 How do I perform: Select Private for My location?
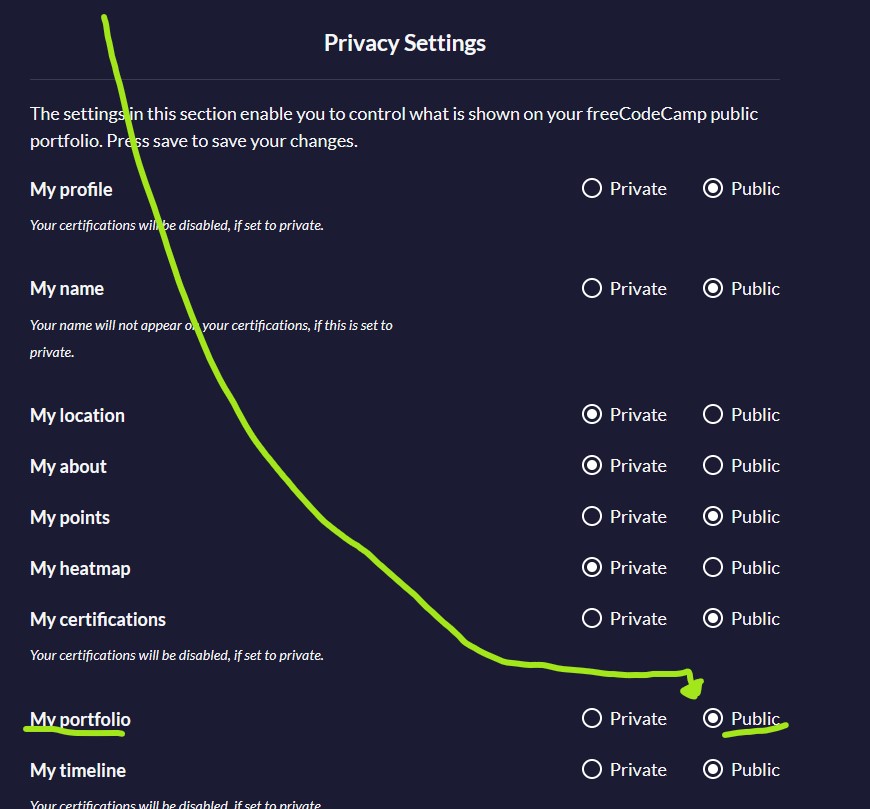click(x=591, y=414)
